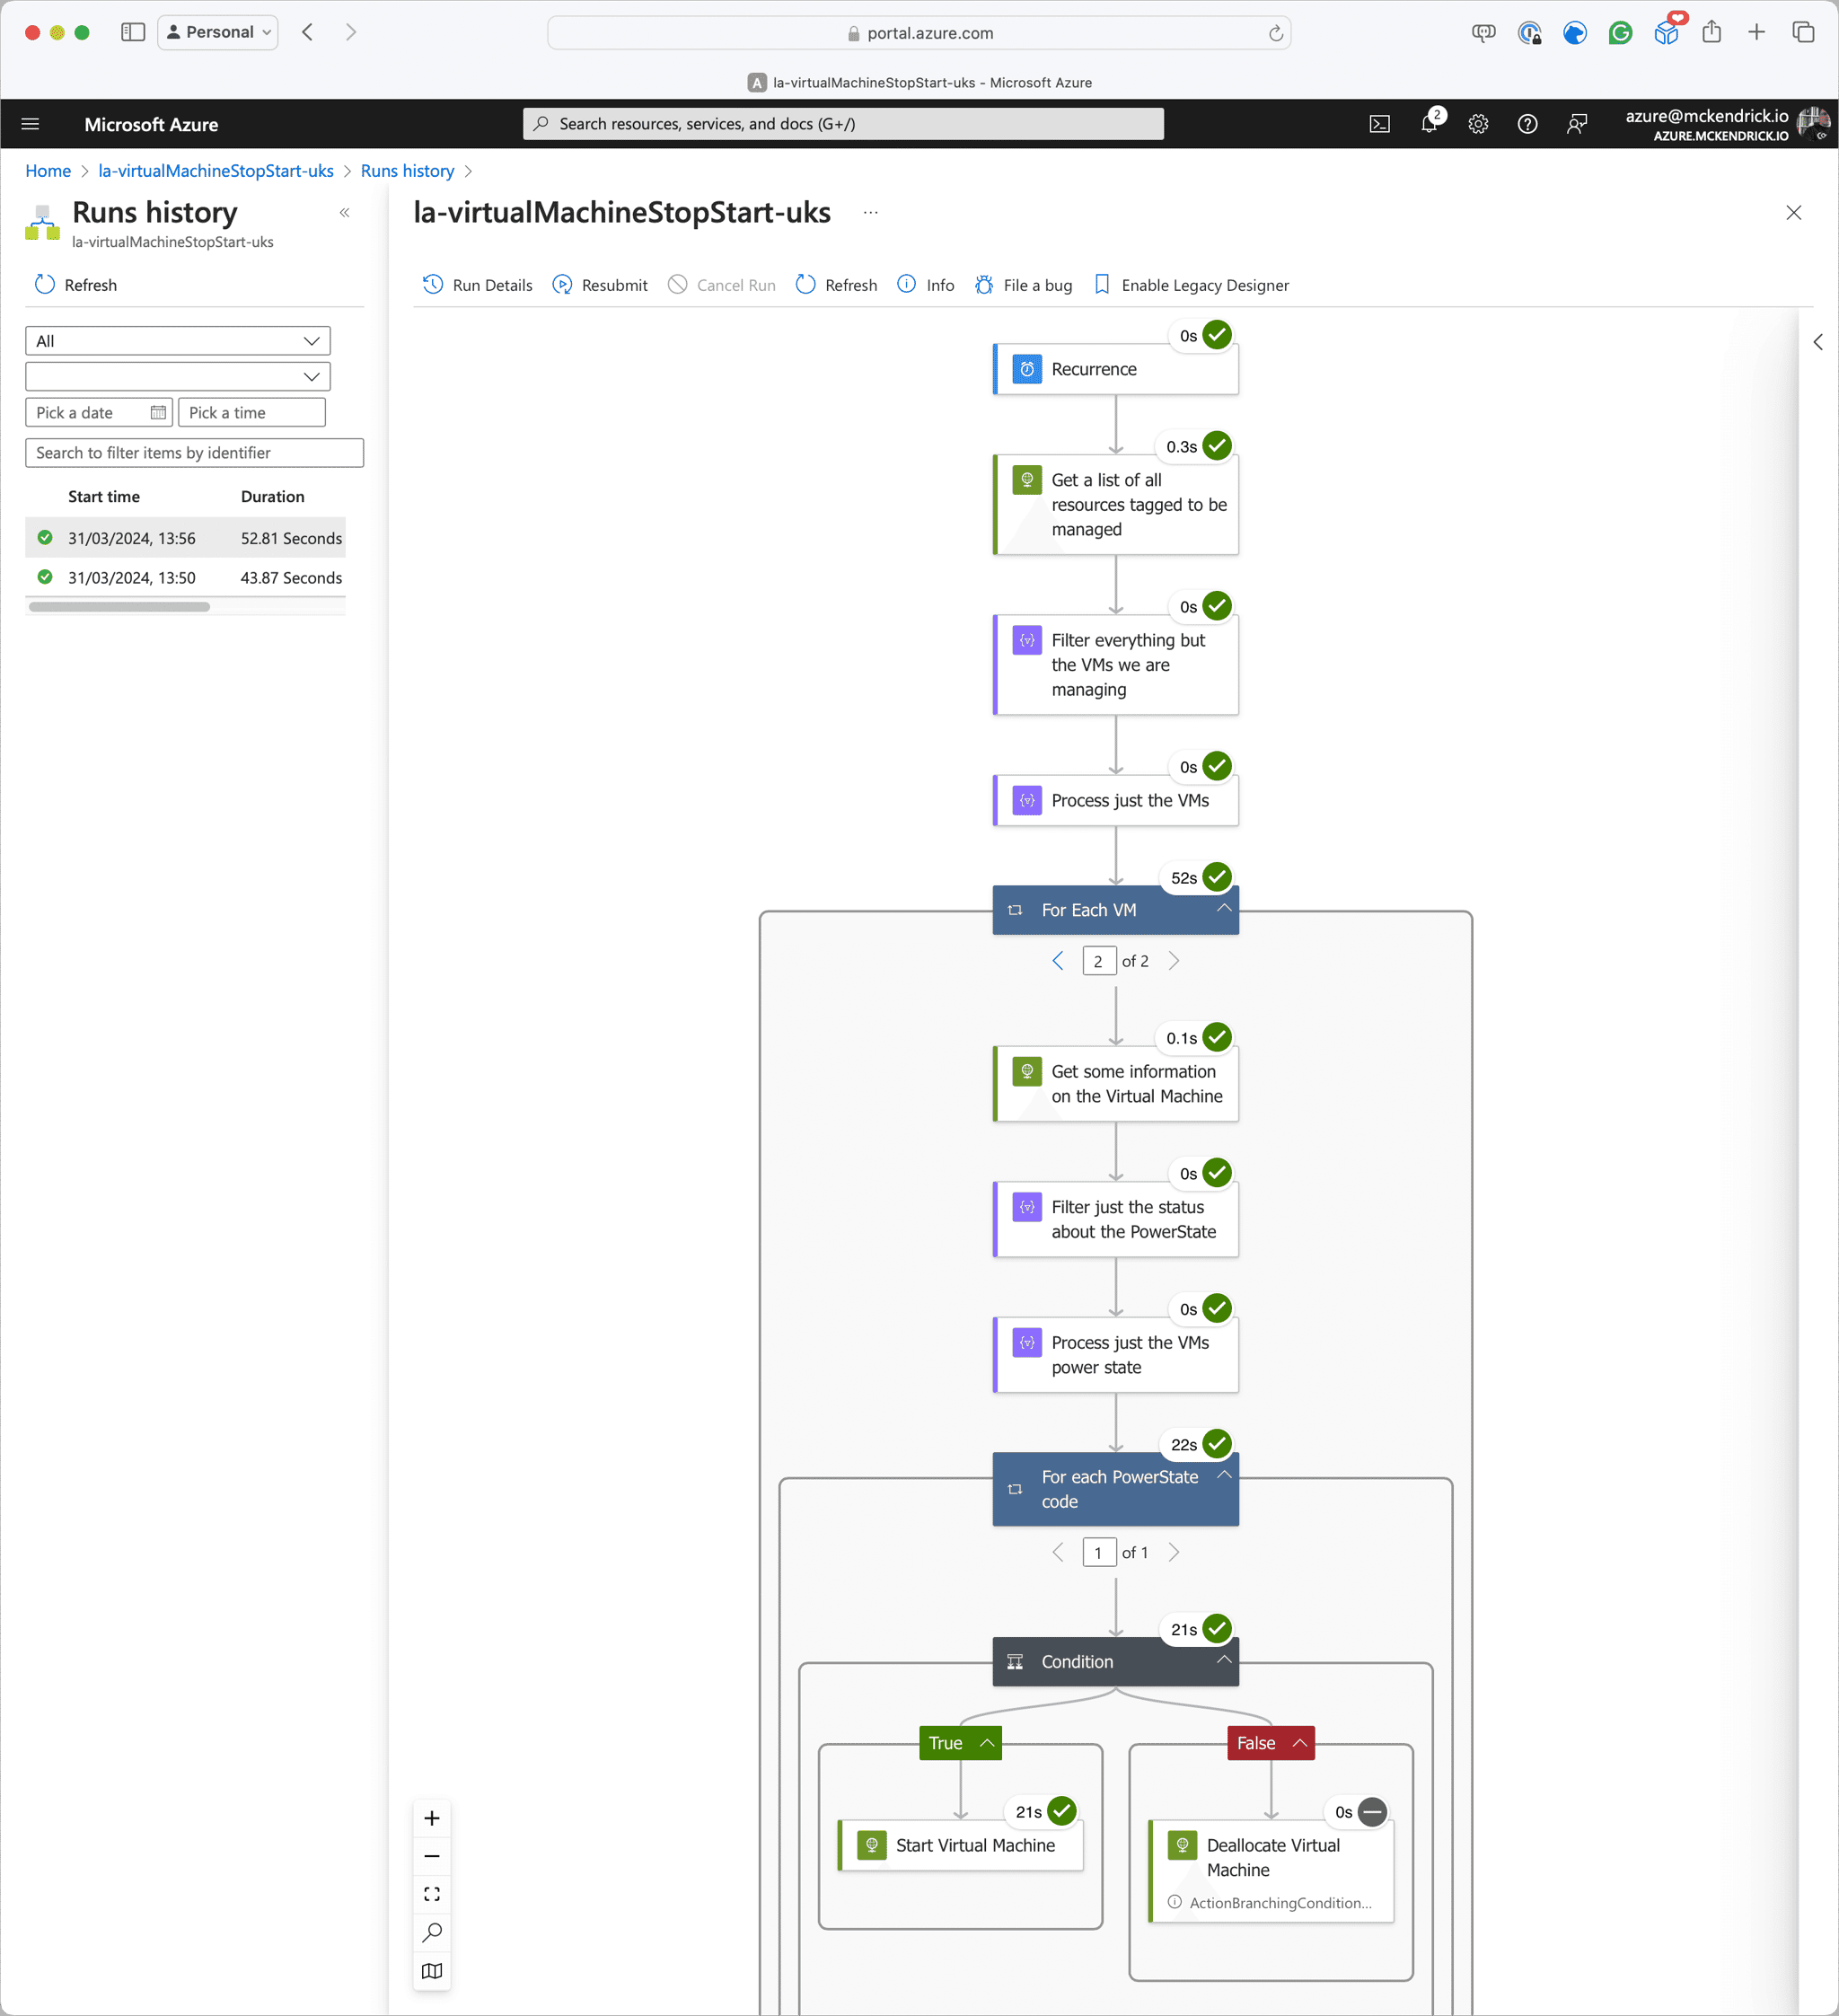Image resolution: width=1839 pixels, height=2016 pixels.
Task: Collapse the For Each VM loop
Action: pyautogui.click(x=1223, y=908)
